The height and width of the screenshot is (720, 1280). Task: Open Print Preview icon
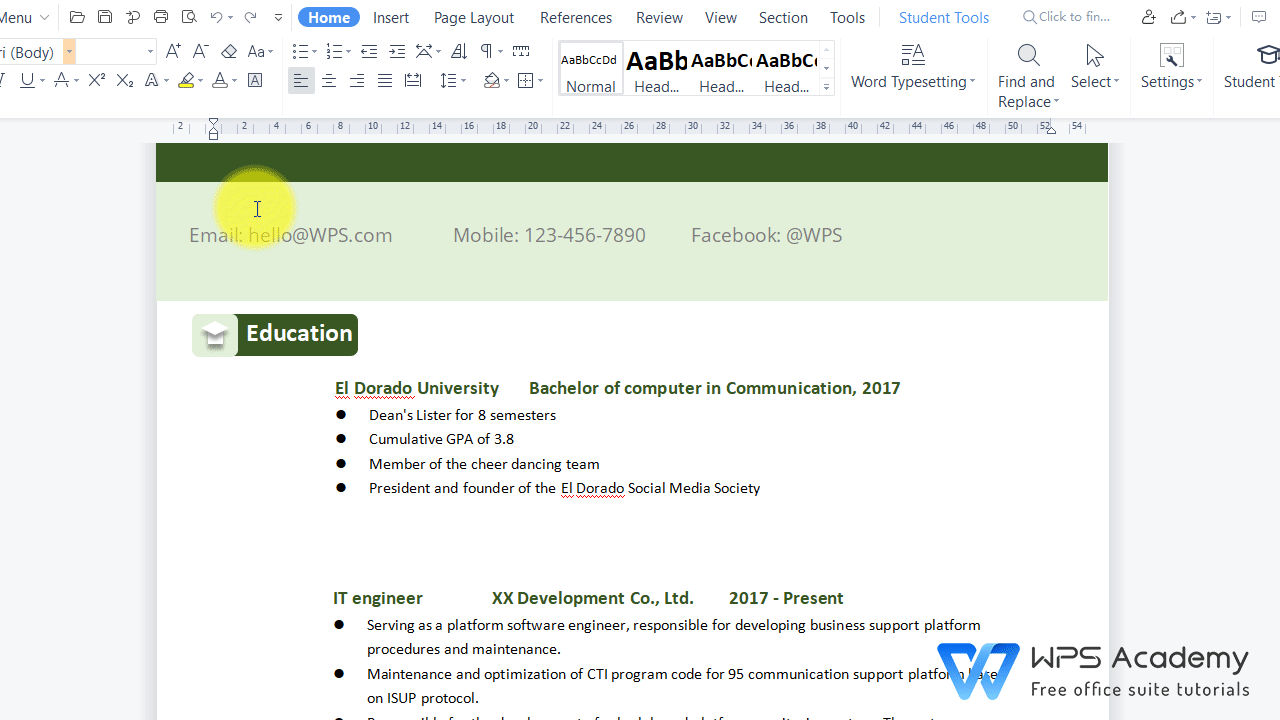189,17
